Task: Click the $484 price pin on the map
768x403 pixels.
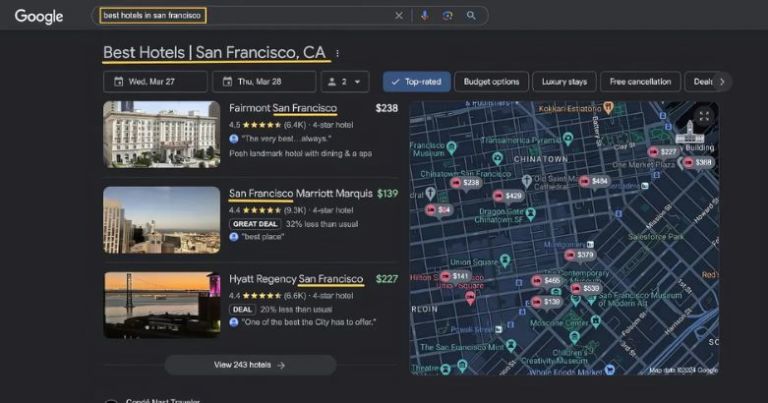Action: point(594,181)
